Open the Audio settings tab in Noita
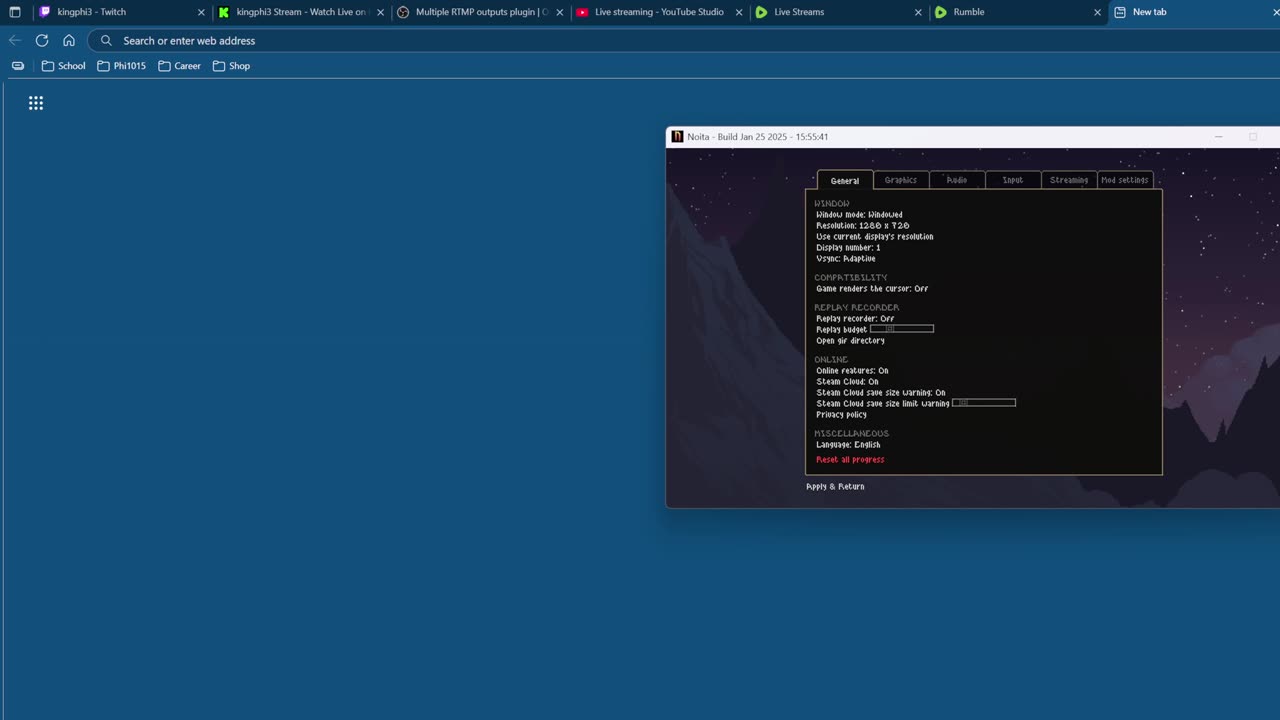This screenshot has width=1280, height=720. (x=957, y=180)
